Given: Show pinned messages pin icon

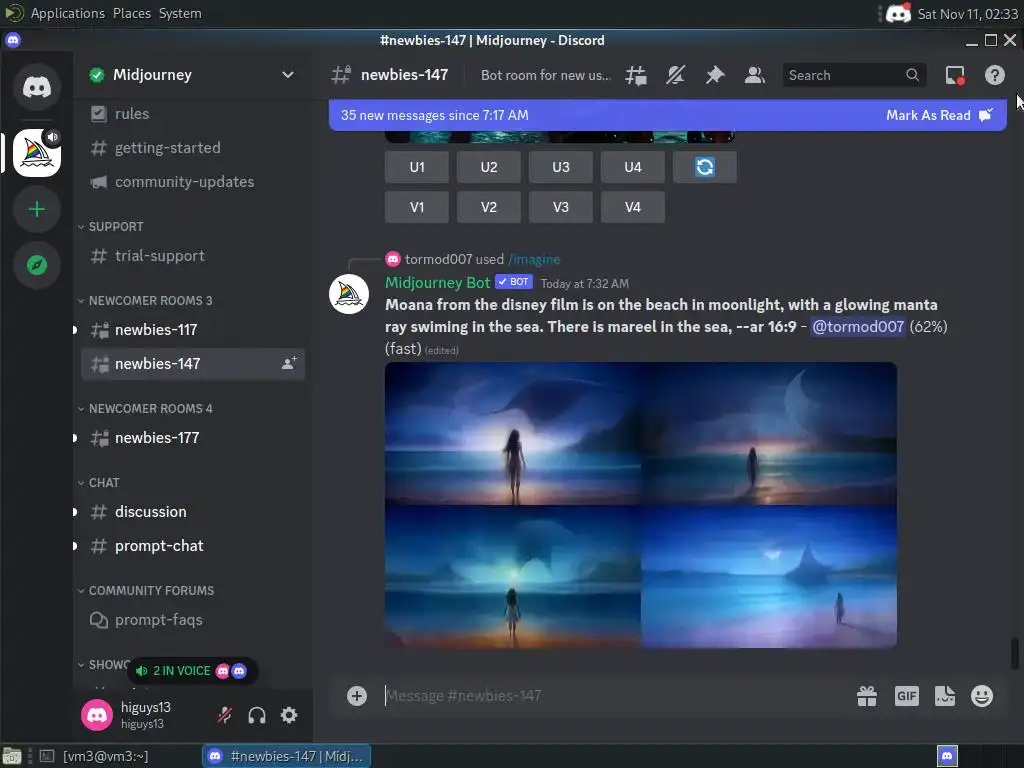Looking at the screenshot, I should click(714, 75).
